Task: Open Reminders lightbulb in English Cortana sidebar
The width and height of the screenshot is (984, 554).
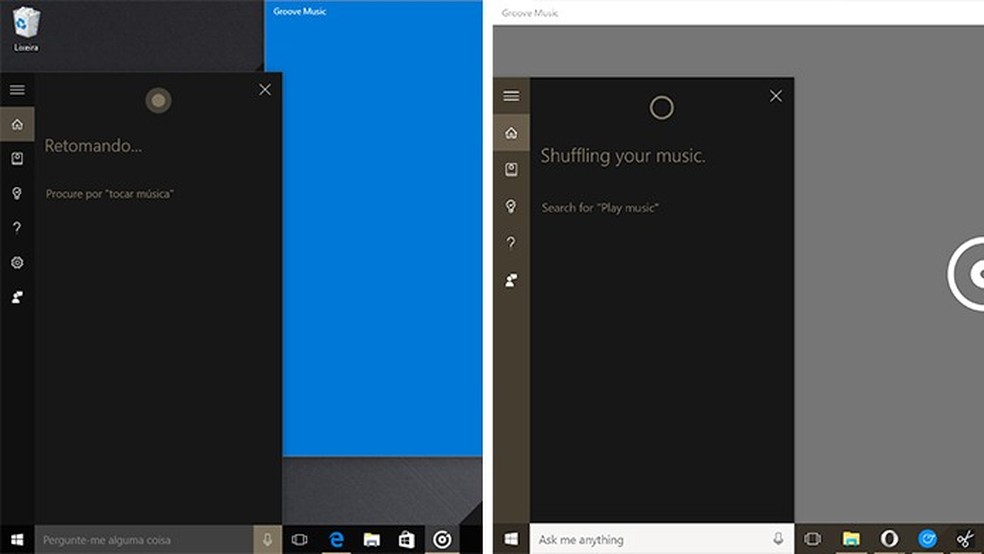Action: pos(511,206)
